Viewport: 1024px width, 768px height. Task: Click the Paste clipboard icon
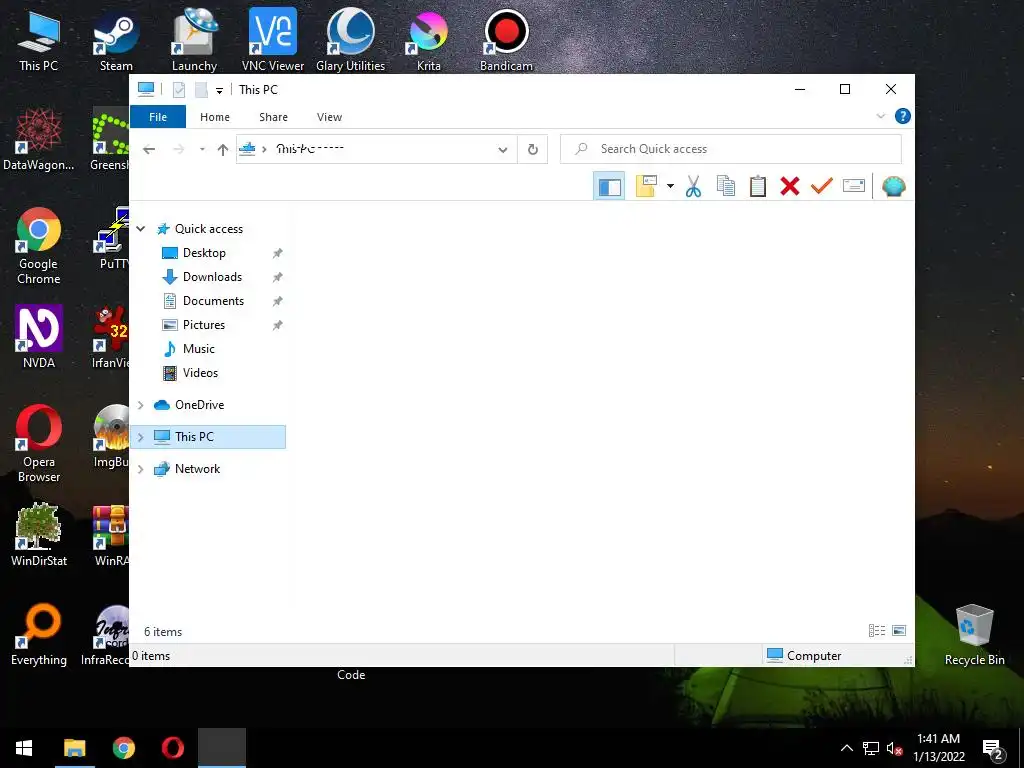pos(758,187)
